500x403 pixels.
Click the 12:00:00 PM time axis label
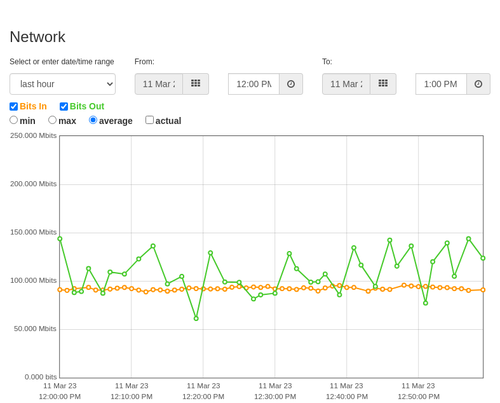60,397
